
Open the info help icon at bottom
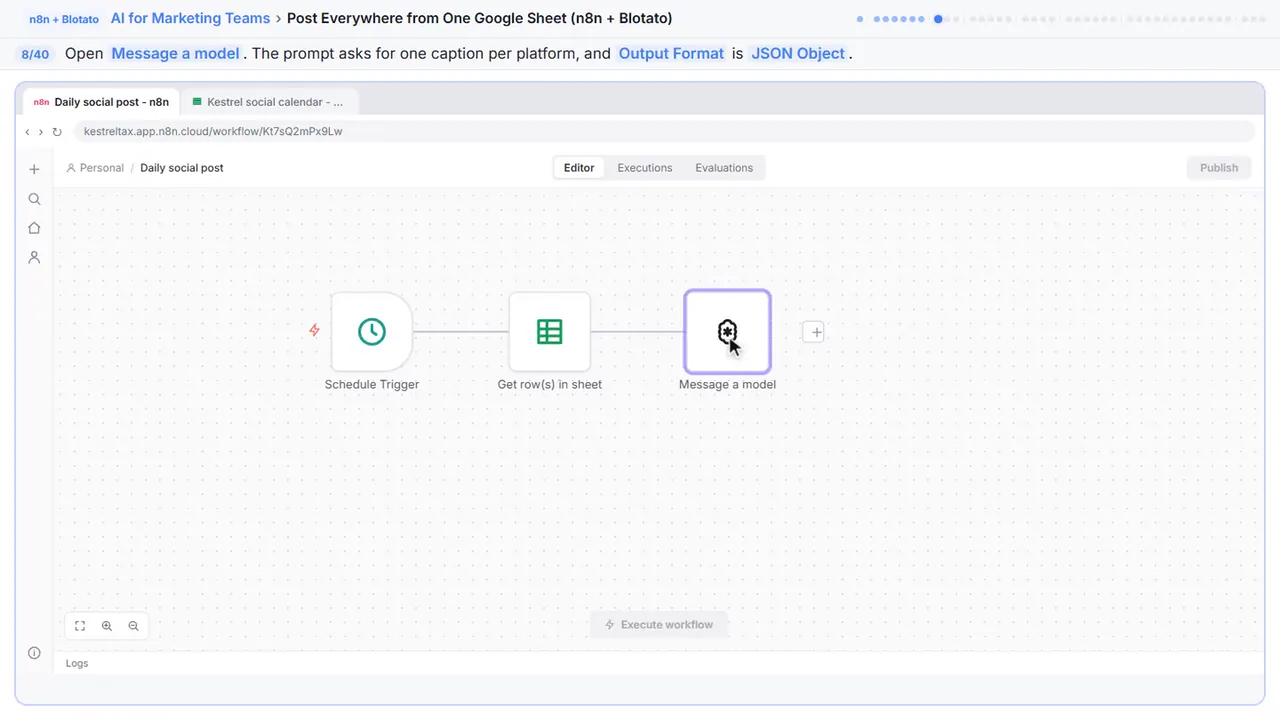click(34, 653)
